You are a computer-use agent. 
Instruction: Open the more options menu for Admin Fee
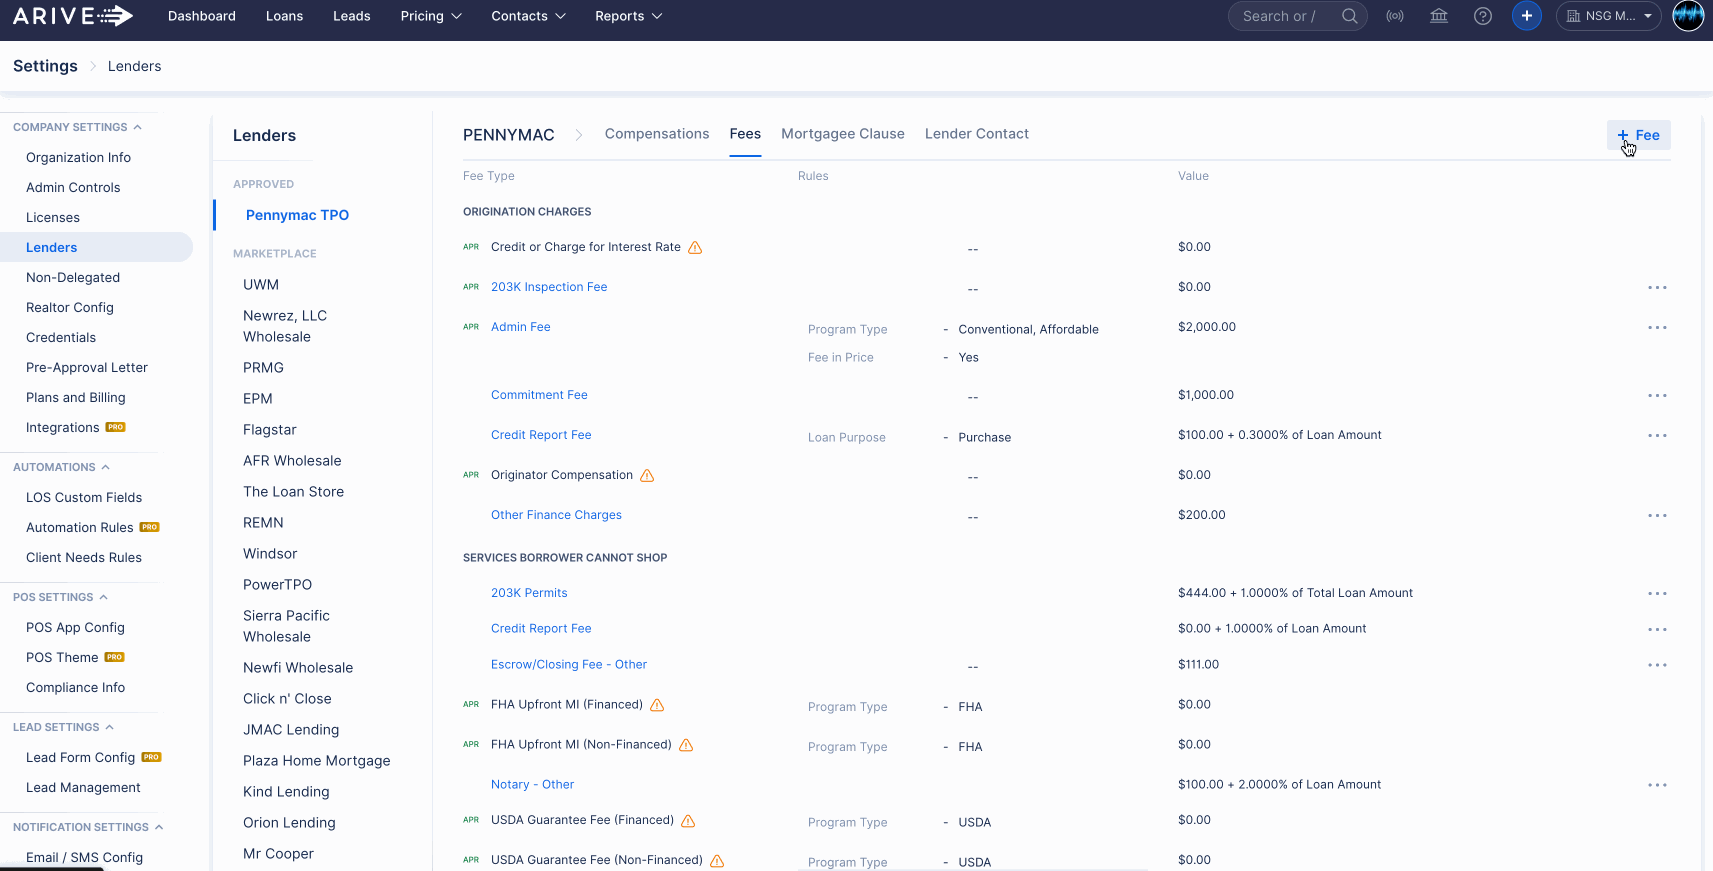click(x=1657, y=328)
